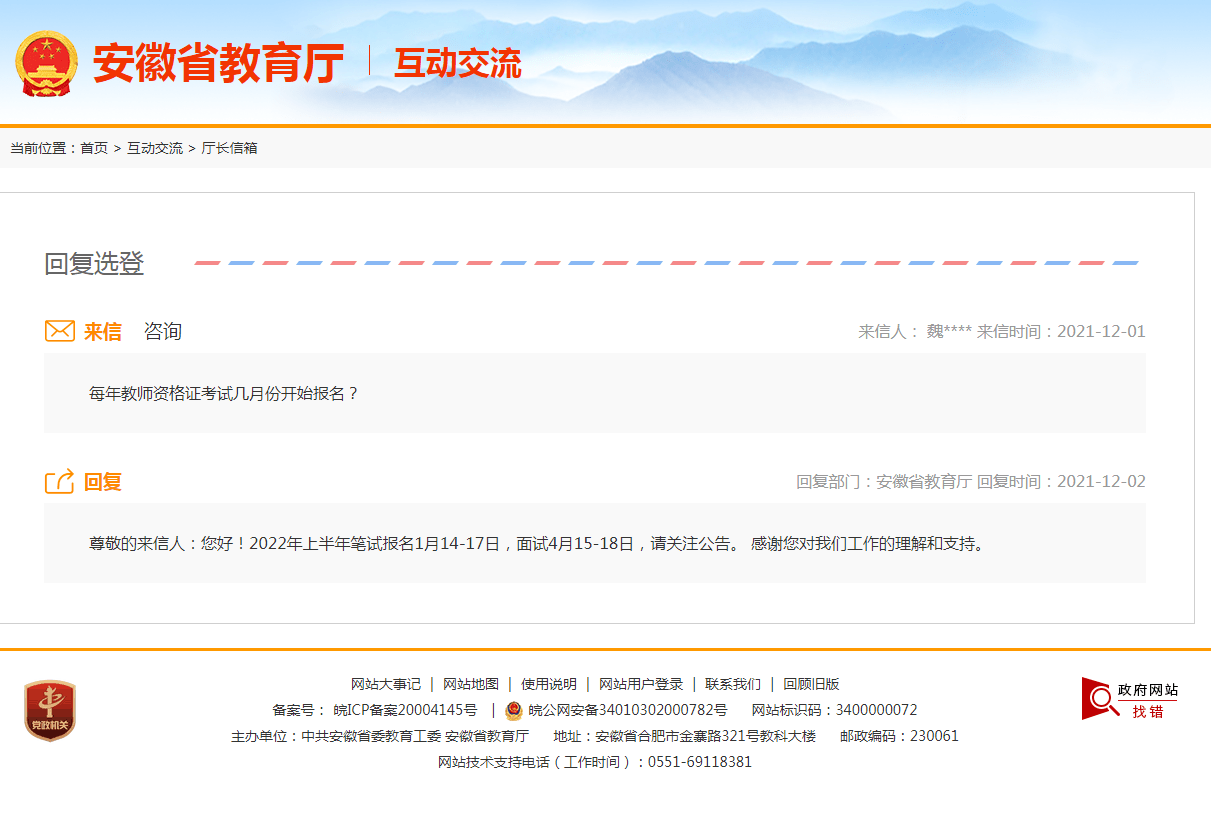
Task: Open the 网站大事记 footer link
Action: 386,684
